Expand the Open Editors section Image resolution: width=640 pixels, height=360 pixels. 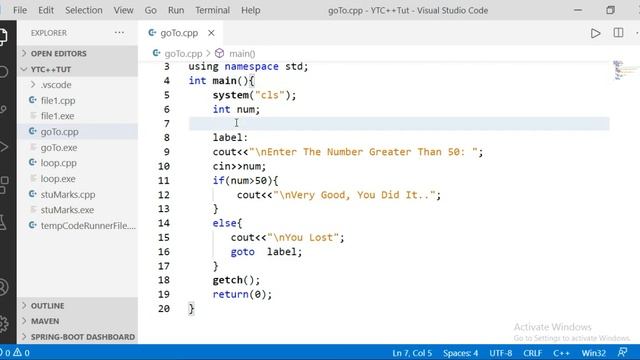click(x=78, y=53)
